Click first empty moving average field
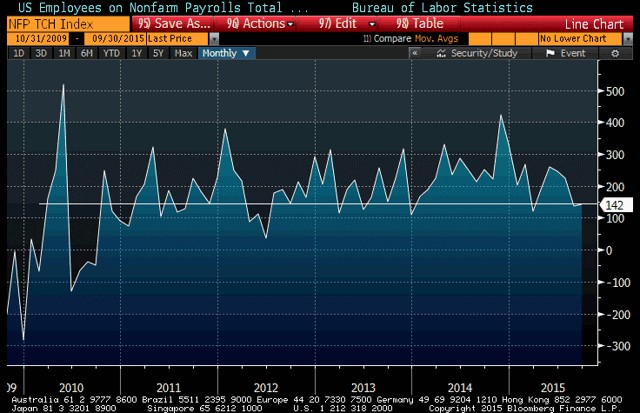This screenshot has width=640, height=413. [x=480, y=39]
